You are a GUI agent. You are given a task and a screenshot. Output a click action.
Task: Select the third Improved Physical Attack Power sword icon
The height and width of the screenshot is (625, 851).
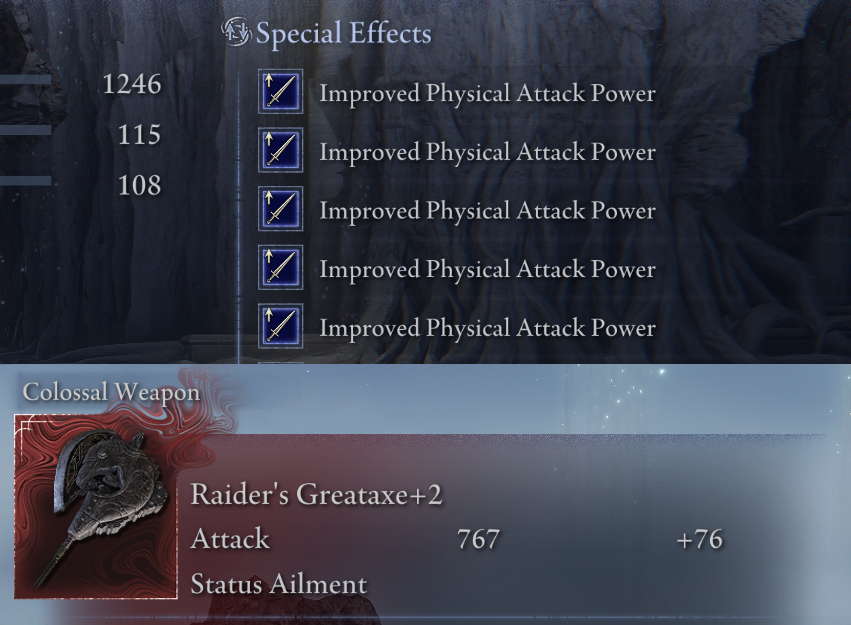click(x=280, y=209)
